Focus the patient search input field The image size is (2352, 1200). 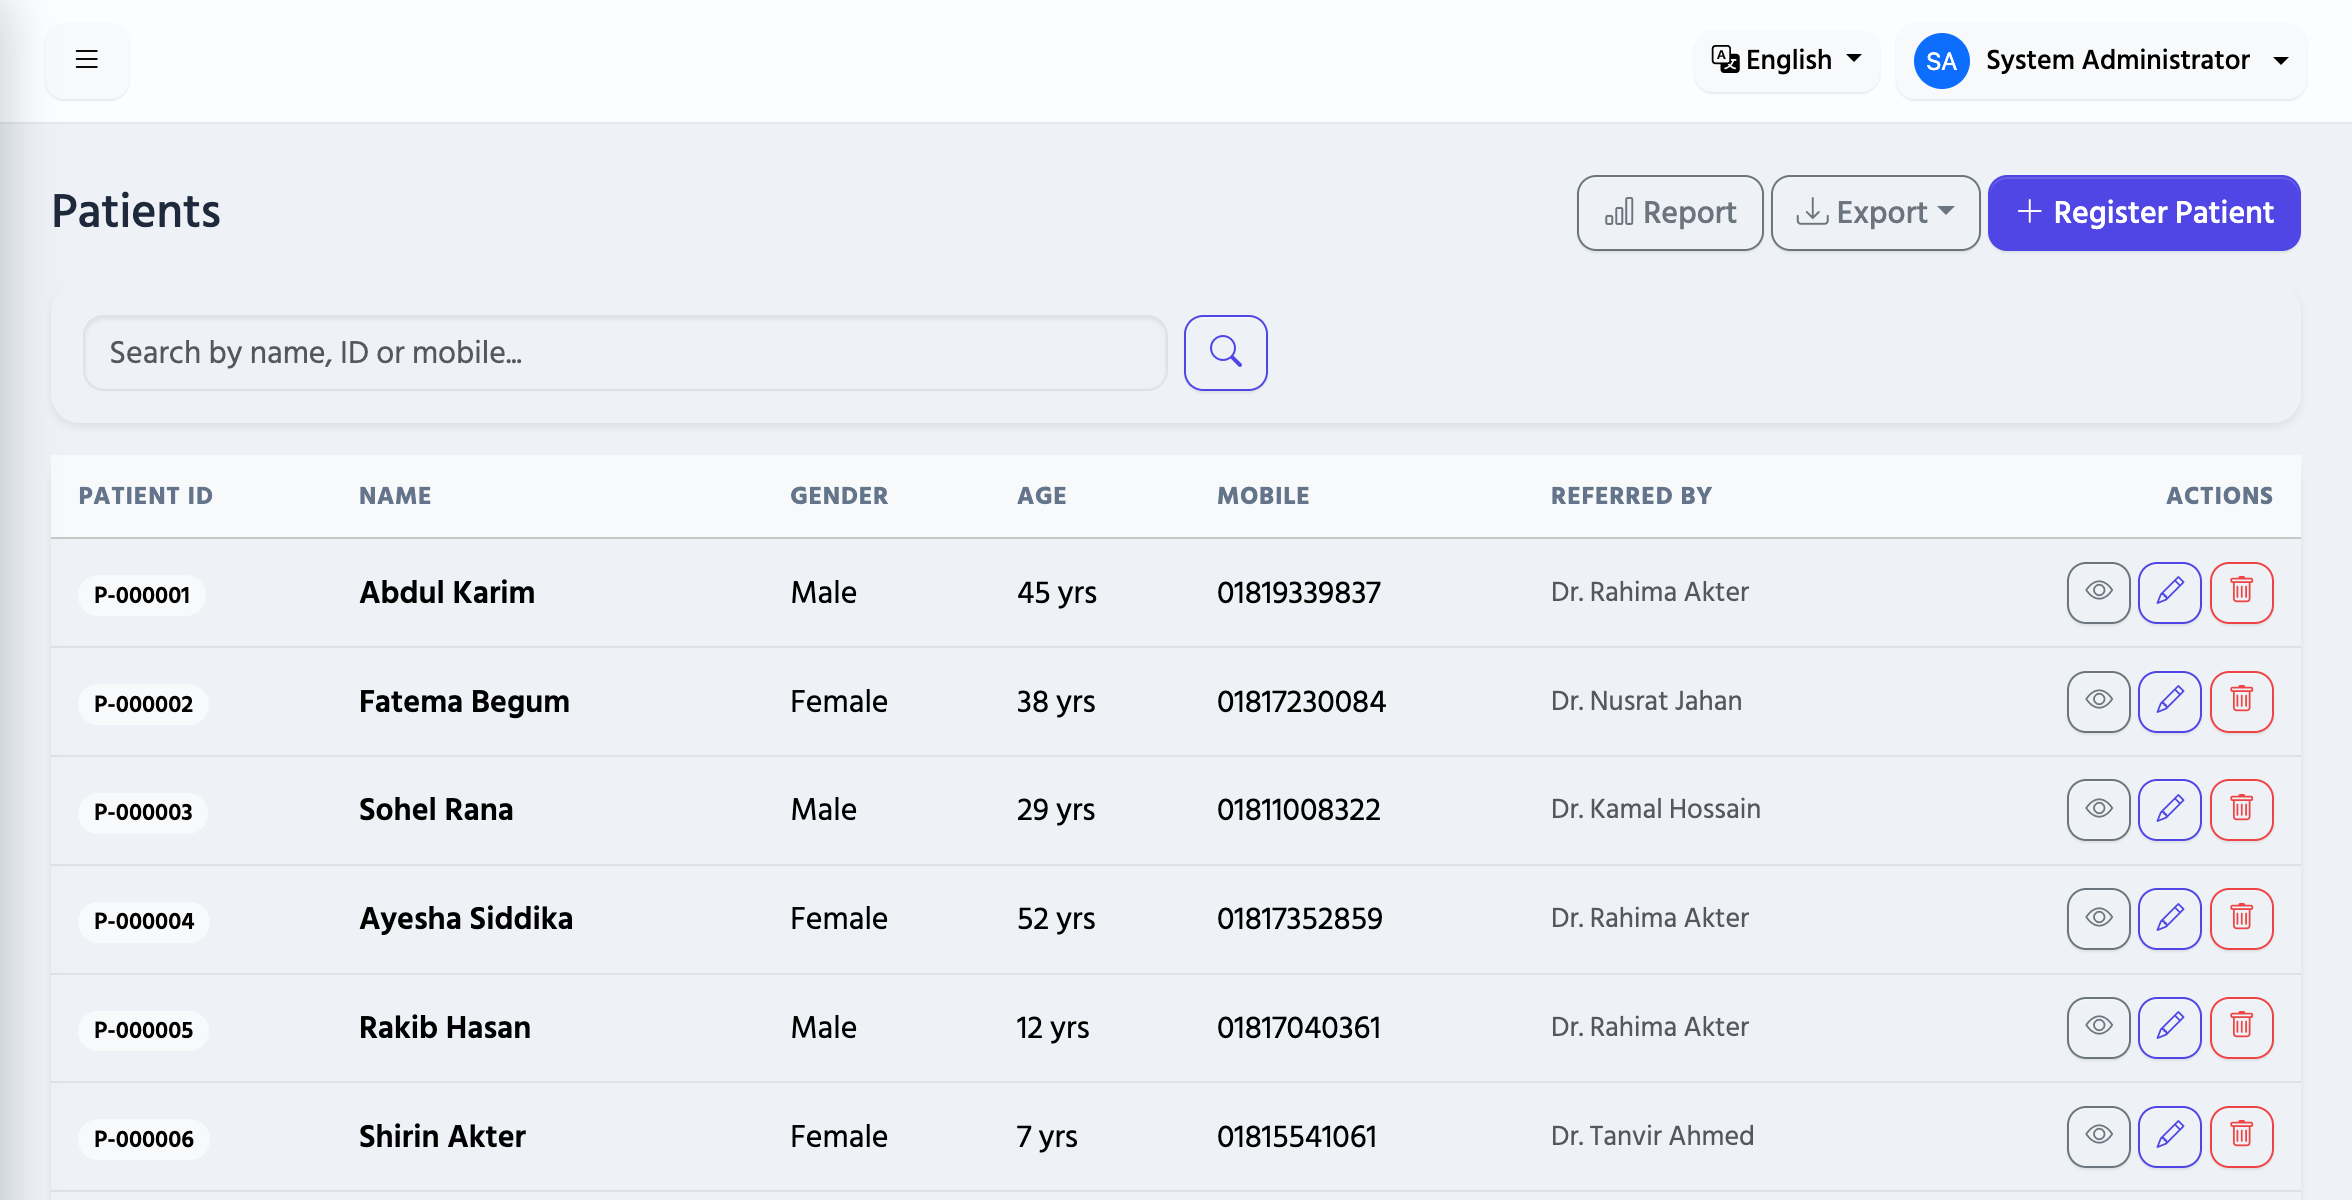click(625, 353)
